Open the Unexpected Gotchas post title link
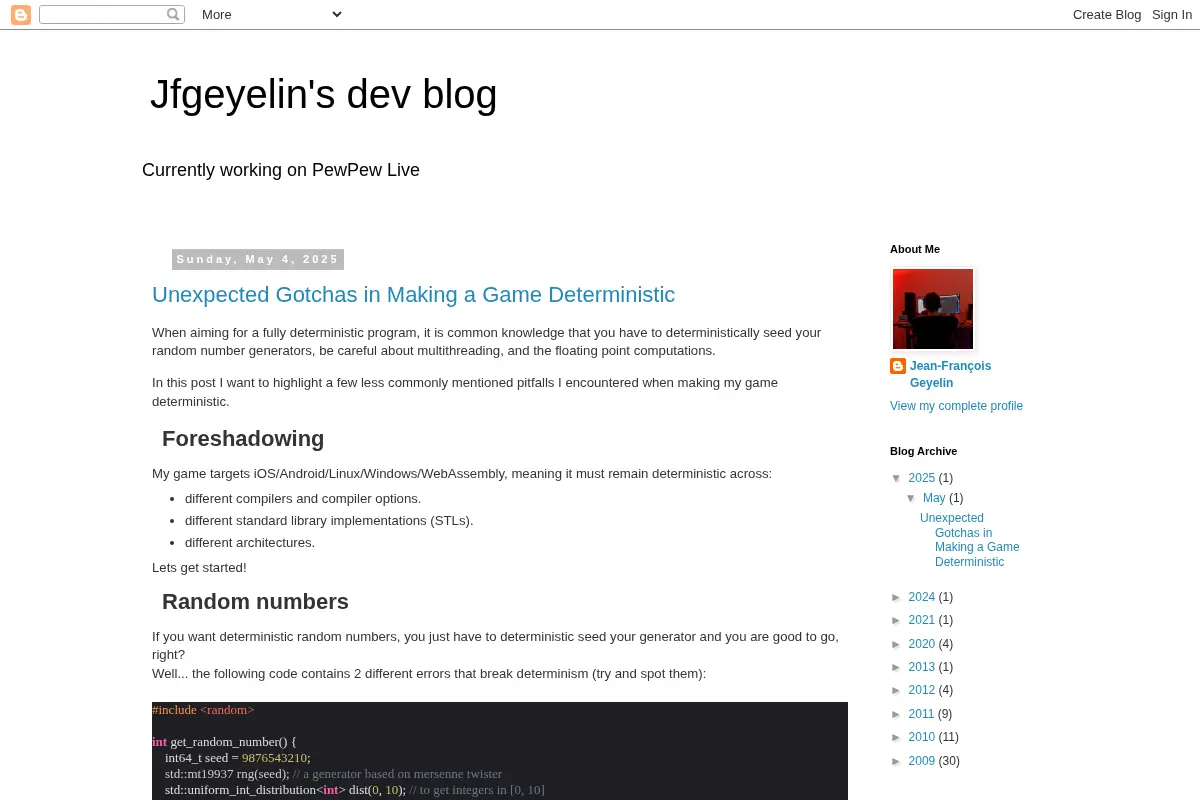Screen dimensions: 1200x800 click(413, 295)
